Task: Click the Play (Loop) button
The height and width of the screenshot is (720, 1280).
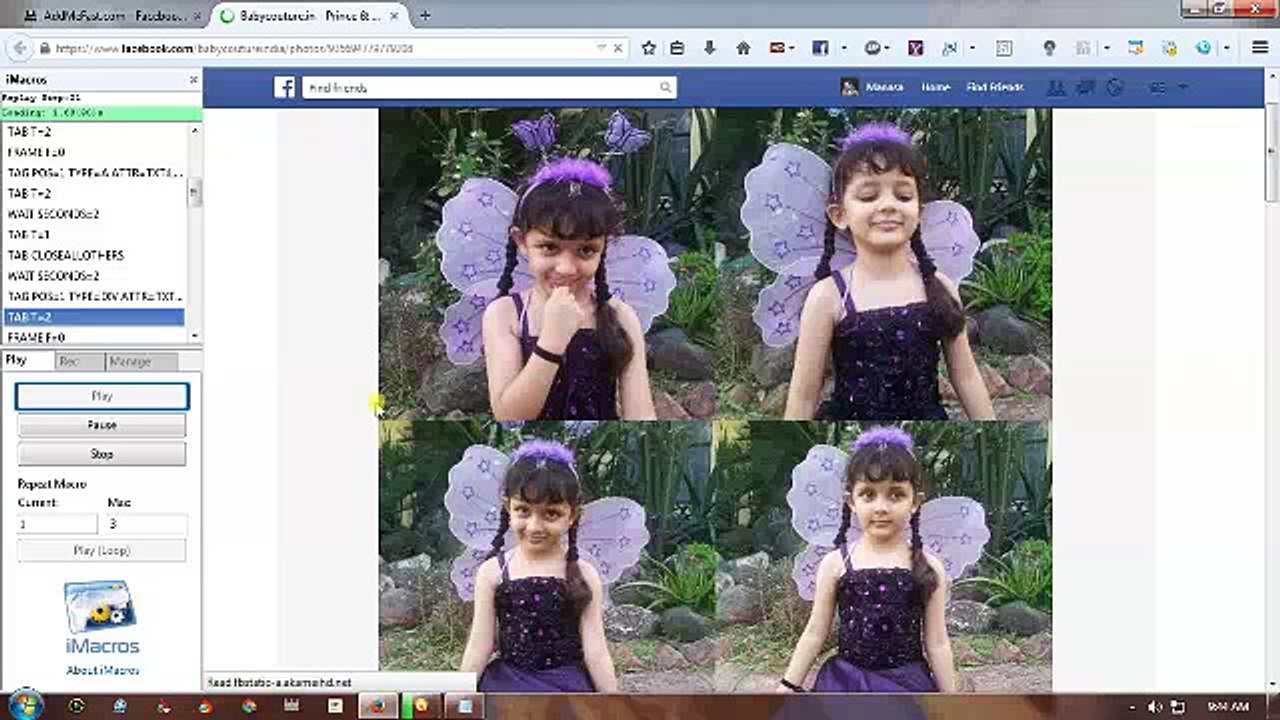Action: pyautogui.click(x=102, y=551)
